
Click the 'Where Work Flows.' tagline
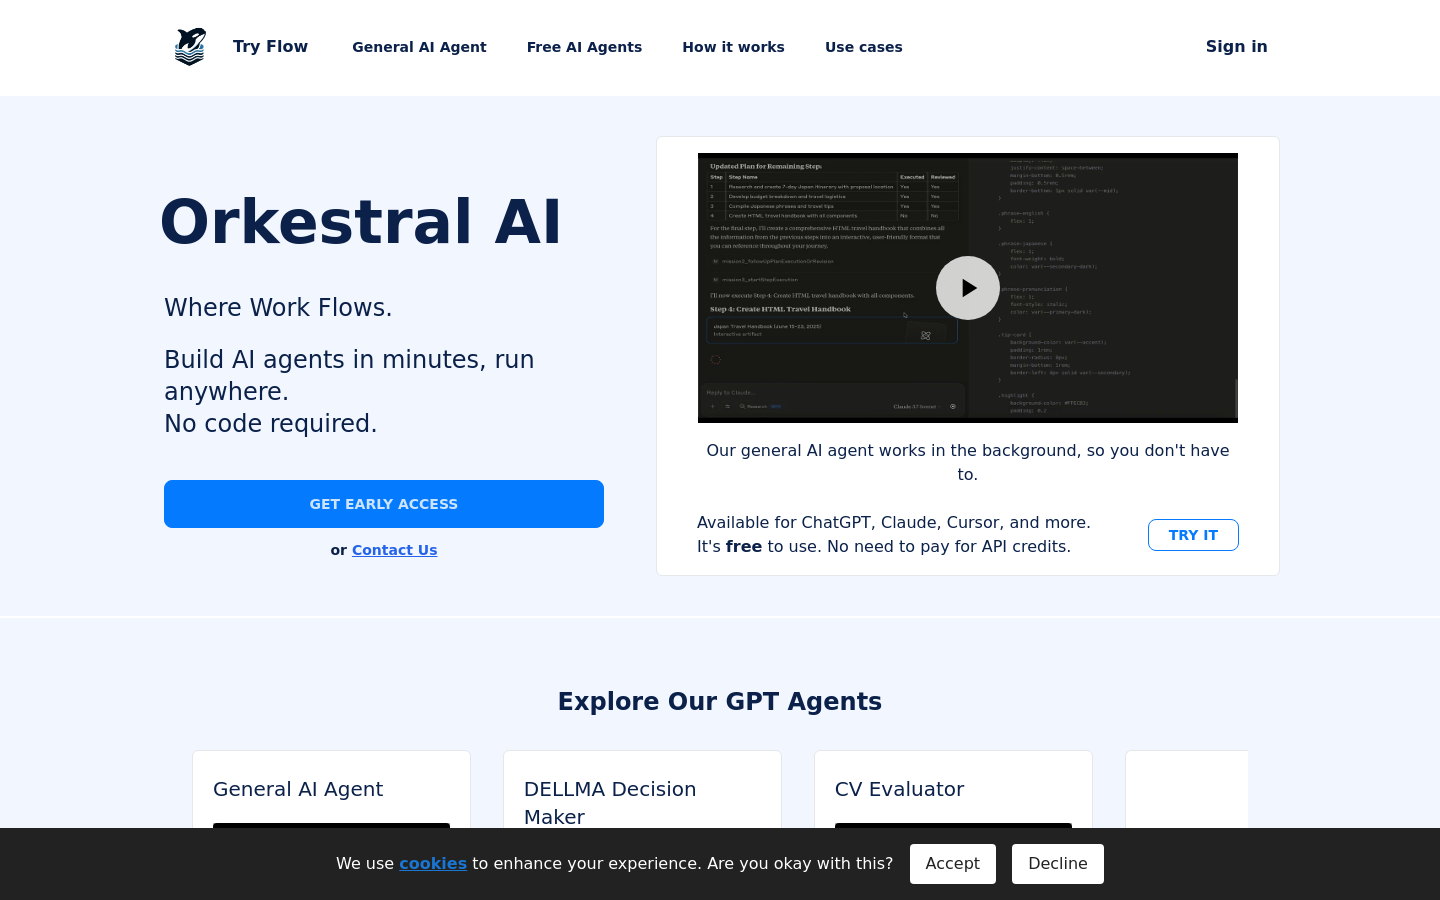(x=278, y=308)
